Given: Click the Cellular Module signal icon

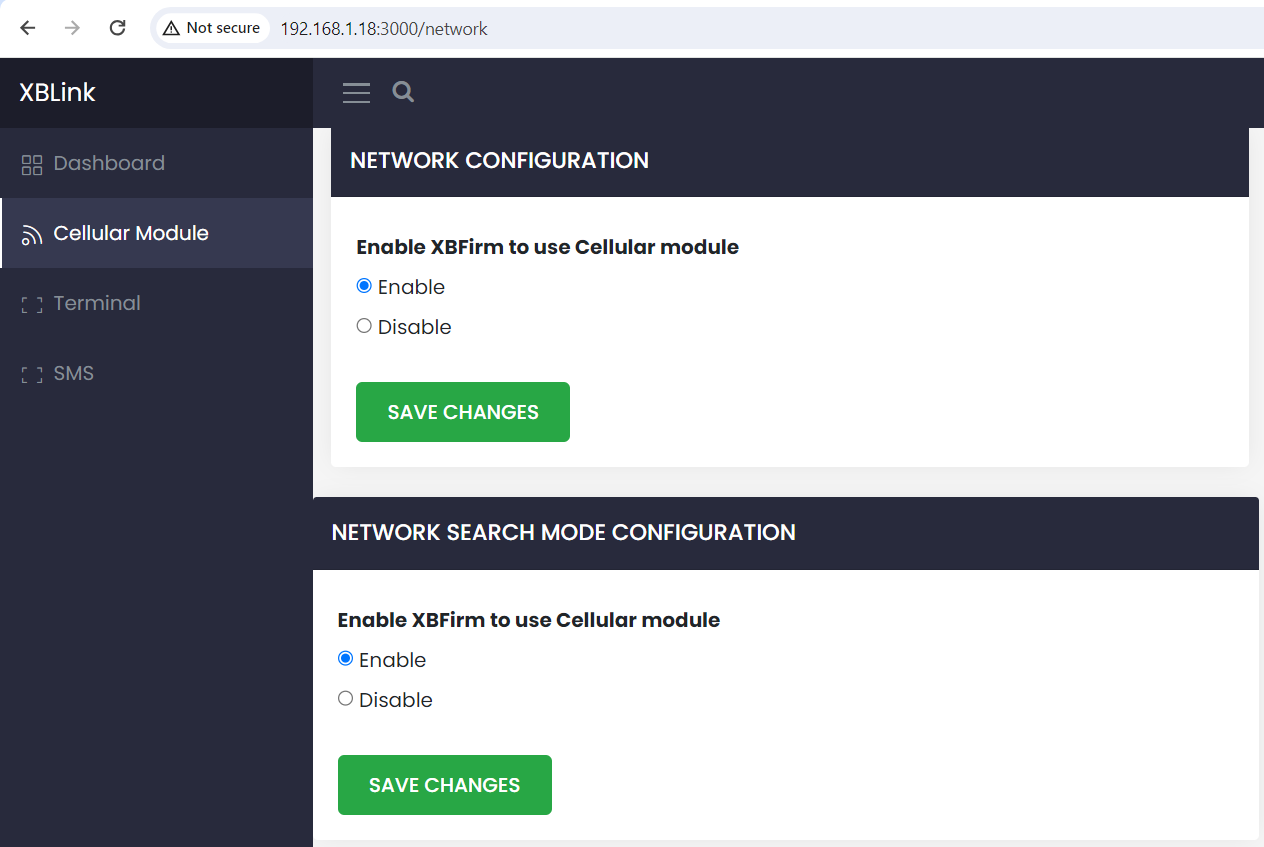Looking at the screenshot, I should [32, 234].
